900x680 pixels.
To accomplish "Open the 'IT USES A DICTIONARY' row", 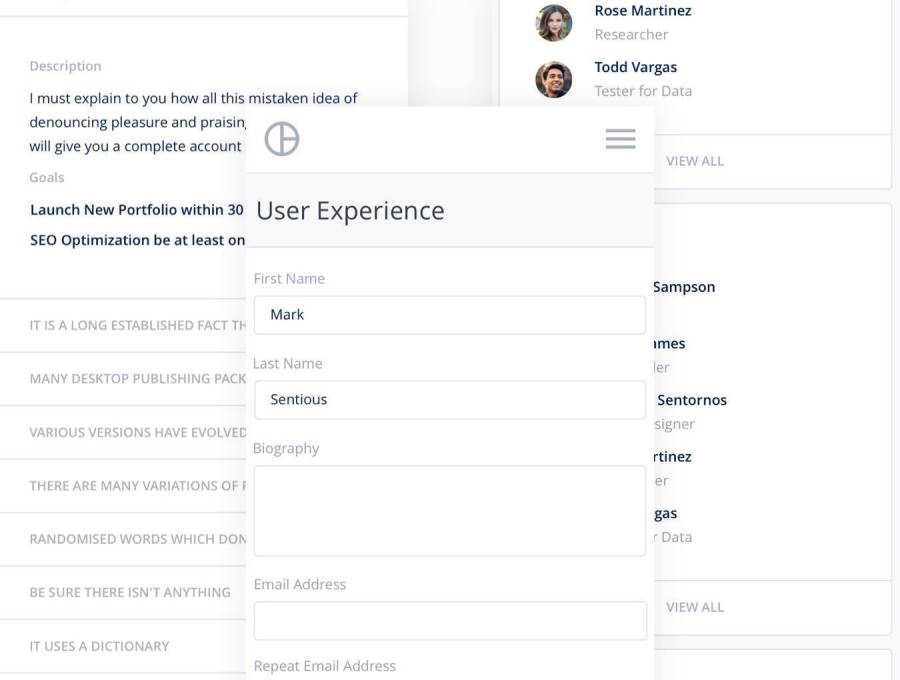I will pyautogui.click(x=123, y=647).
